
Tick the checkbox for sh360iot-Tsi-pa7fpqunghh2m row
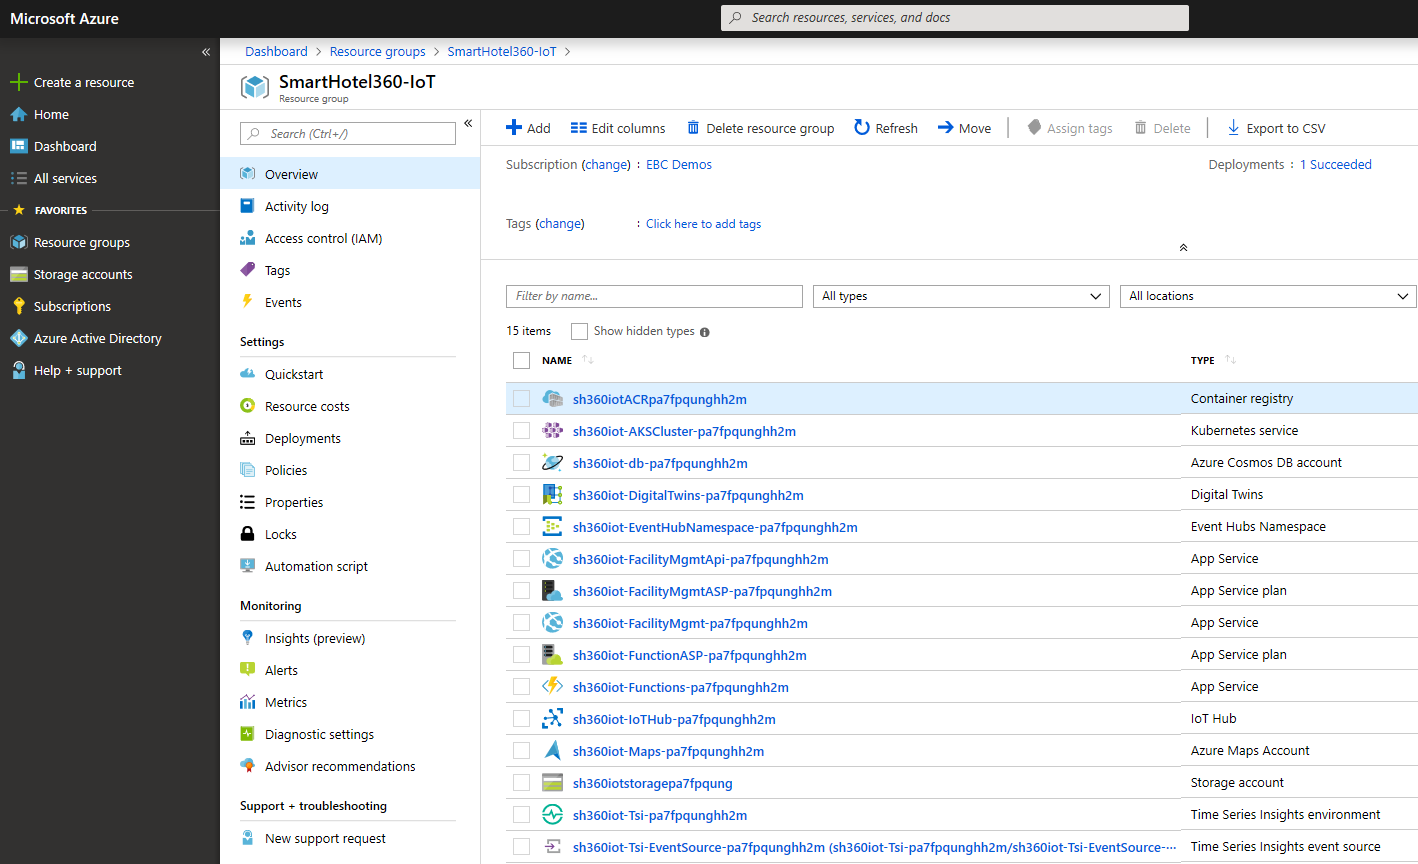pos(521,815)
